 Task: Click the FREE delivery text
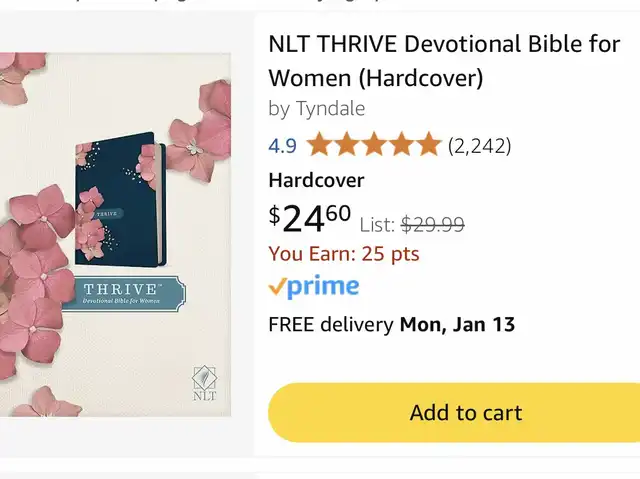coord(332,324)
